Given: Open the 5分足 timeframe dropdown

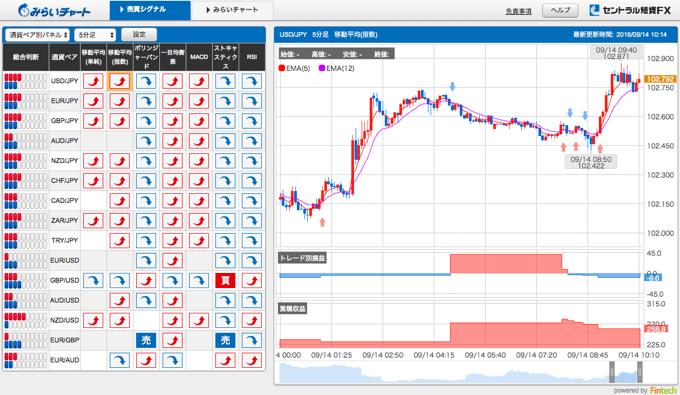Looking at the screenshot, I should (x=95, y=35).
